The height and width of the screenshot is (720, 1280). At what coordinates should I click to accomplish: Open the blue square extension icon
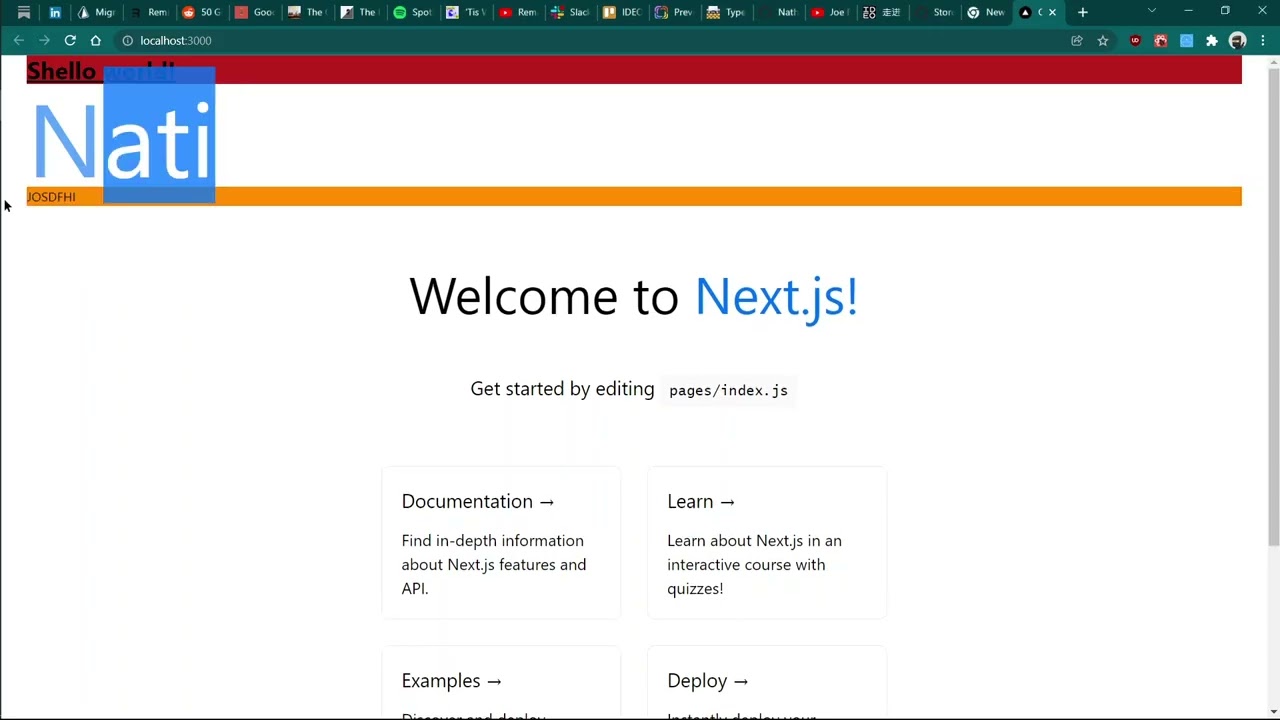tap(1187, 41)
